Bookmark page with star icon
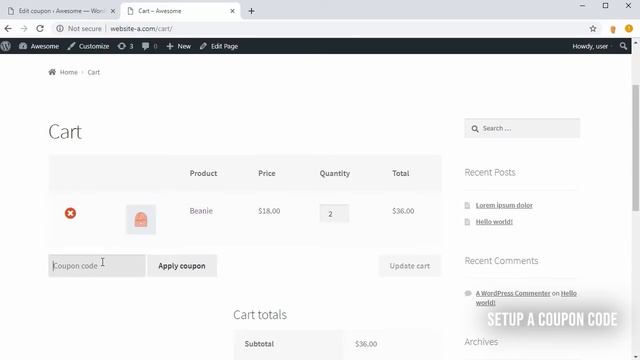Viewport: 640px width, 360px height. [593, 29]
